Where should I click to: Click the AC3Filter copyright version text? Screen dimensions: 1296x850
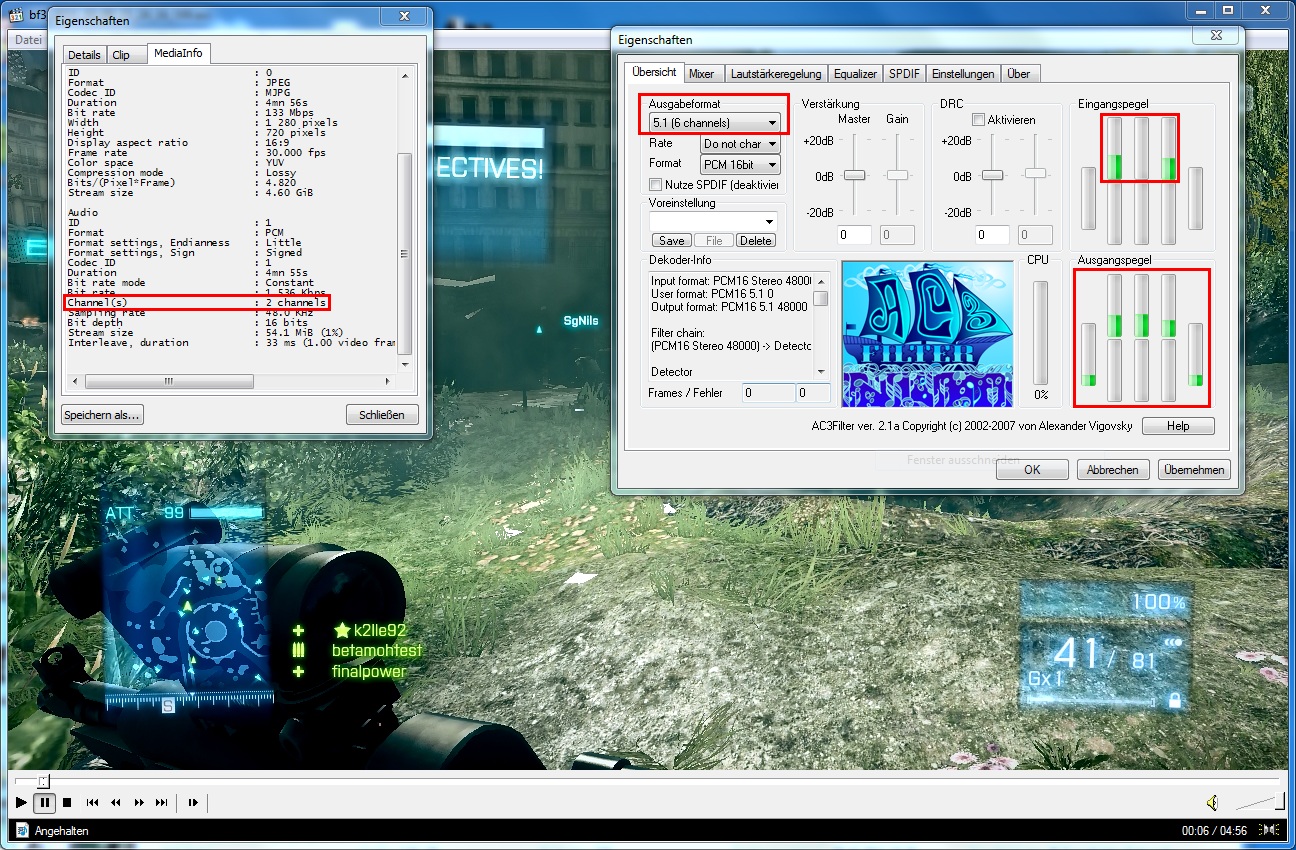pyautogui.click(x=971, y=426)
